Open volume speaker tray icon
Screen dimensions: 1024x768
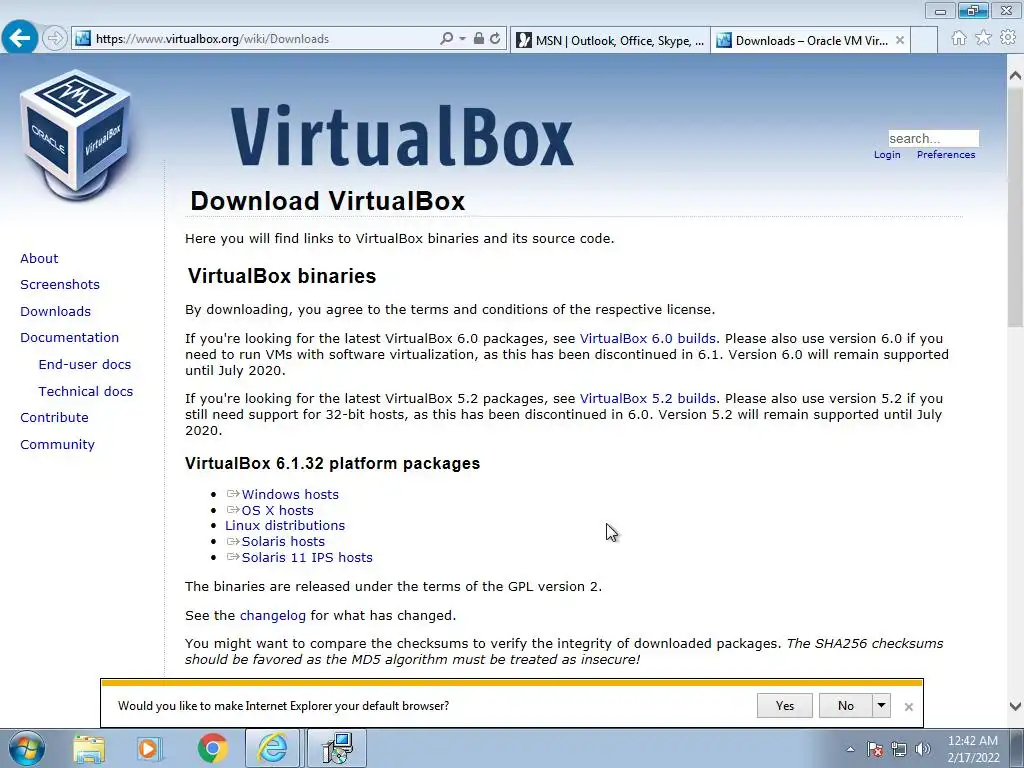(923, 749)
